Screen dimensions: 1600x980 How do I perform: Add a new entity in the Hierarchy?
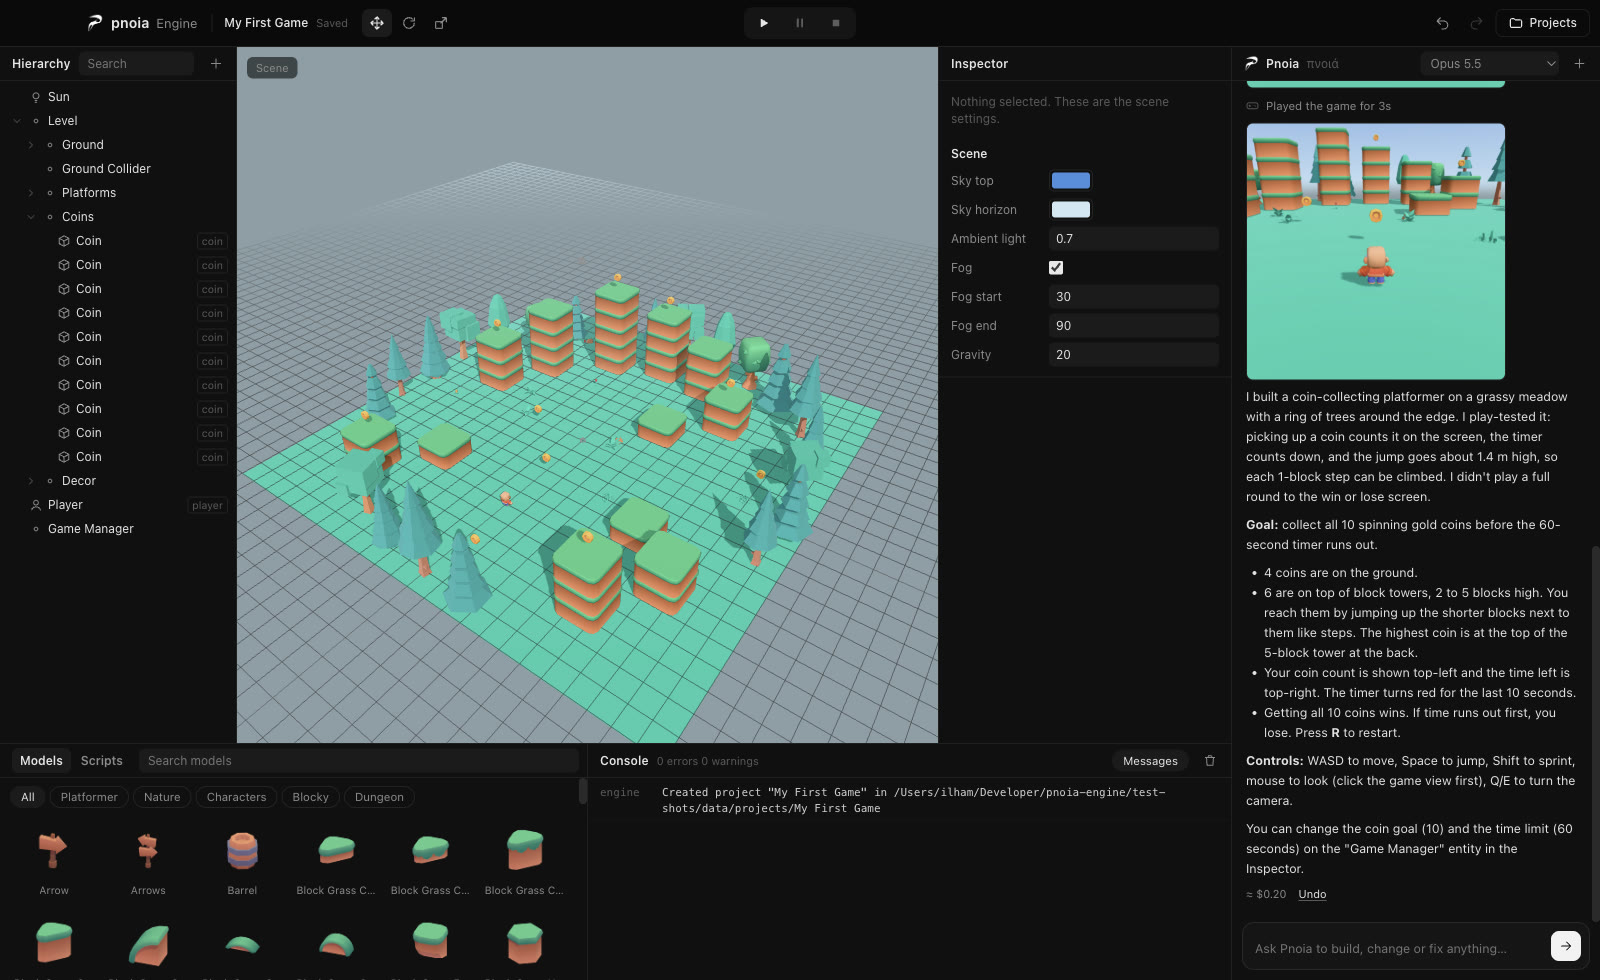(216, 64)
